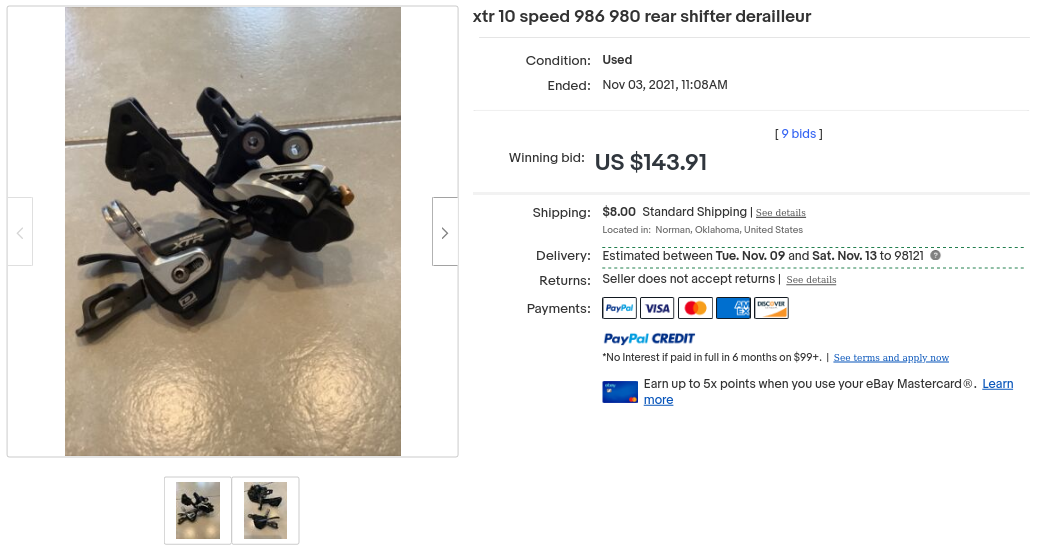Click the PayPal payment icon

[619, 308]
